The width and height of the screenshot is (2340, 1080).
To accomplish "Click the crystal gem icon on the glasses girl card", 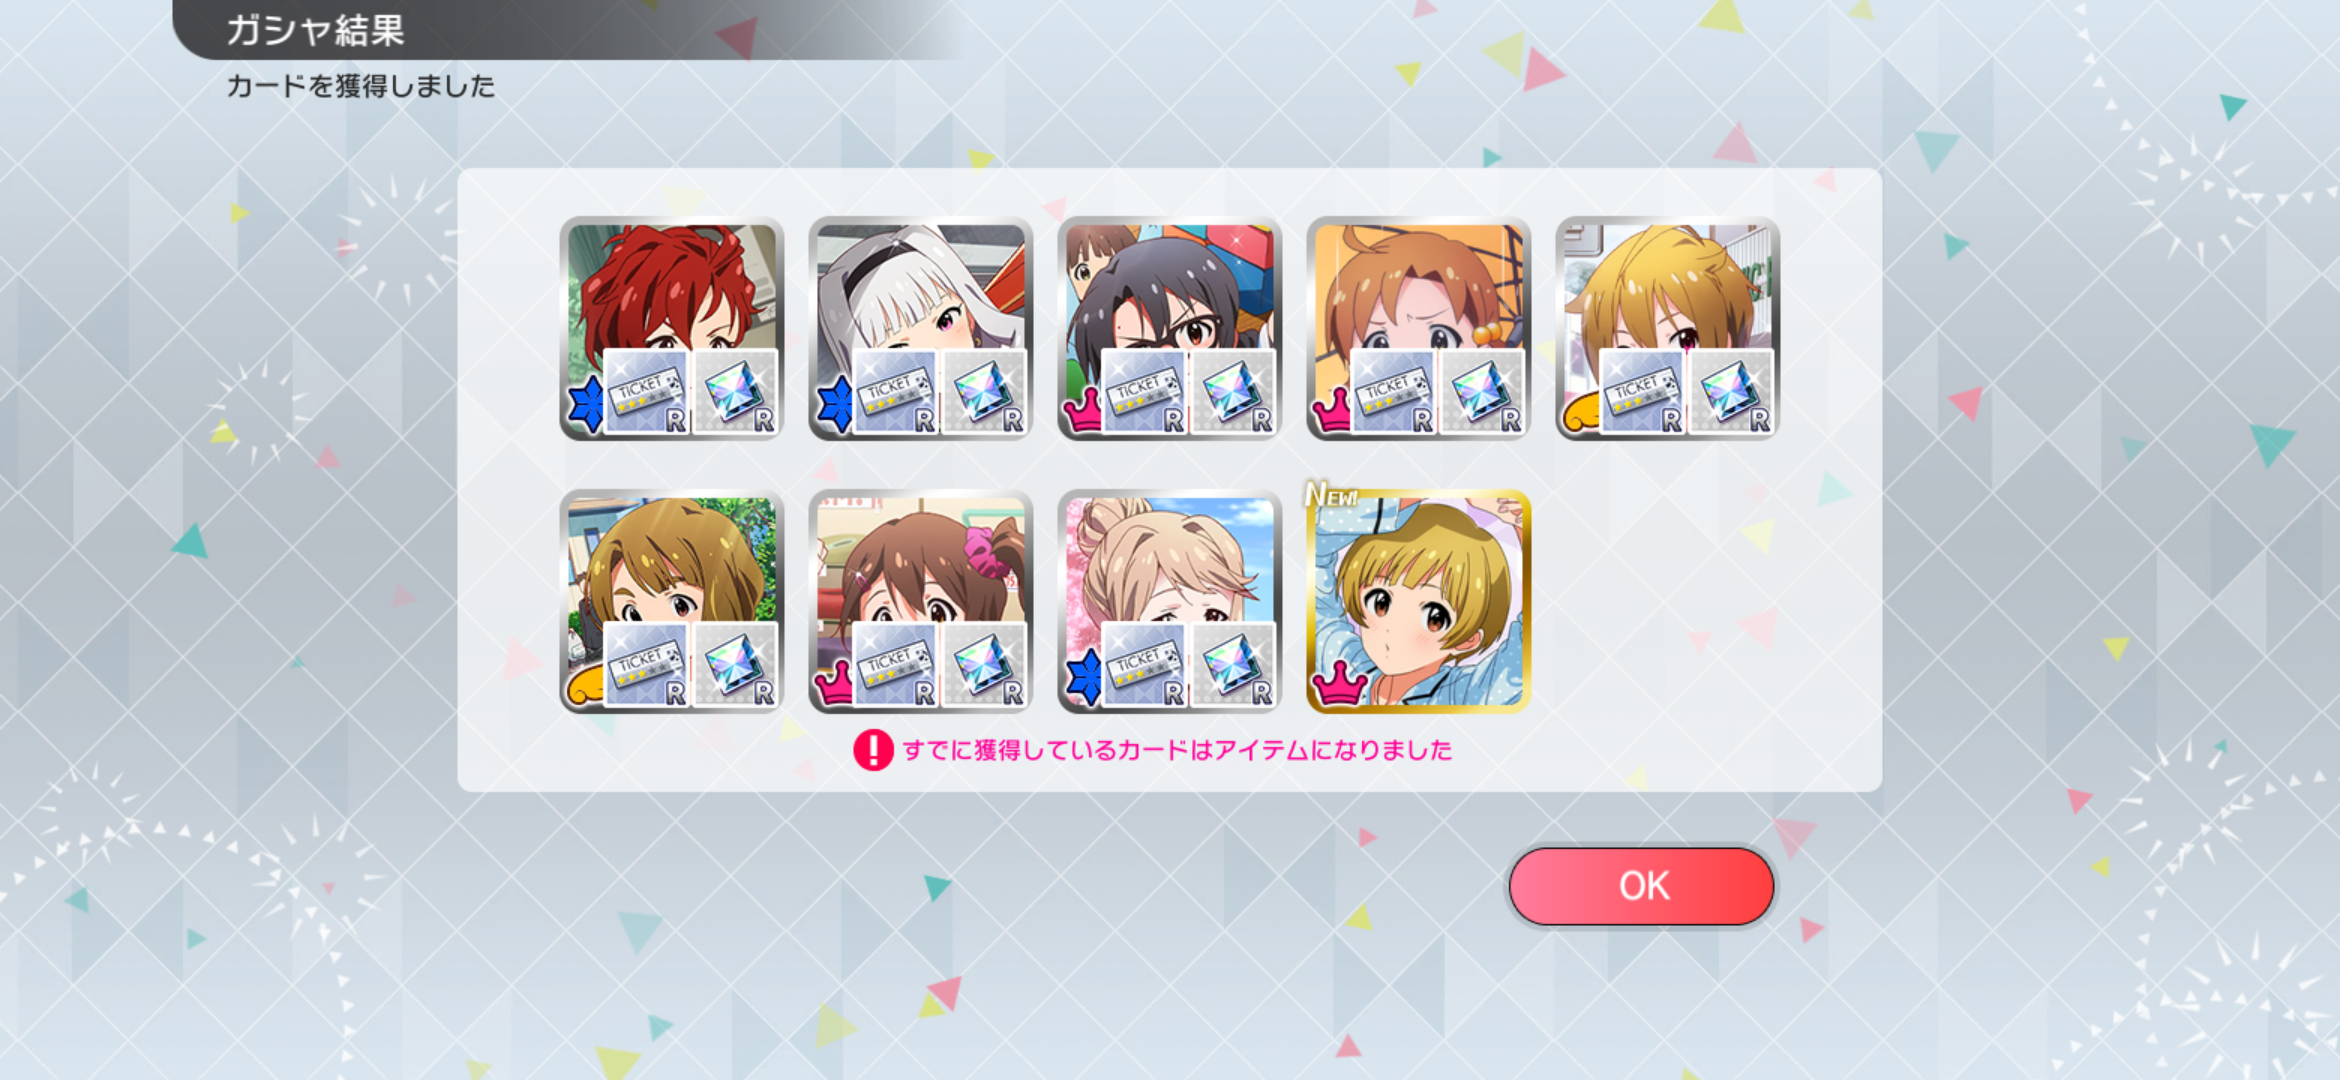I will click(x=1233, y=392).
